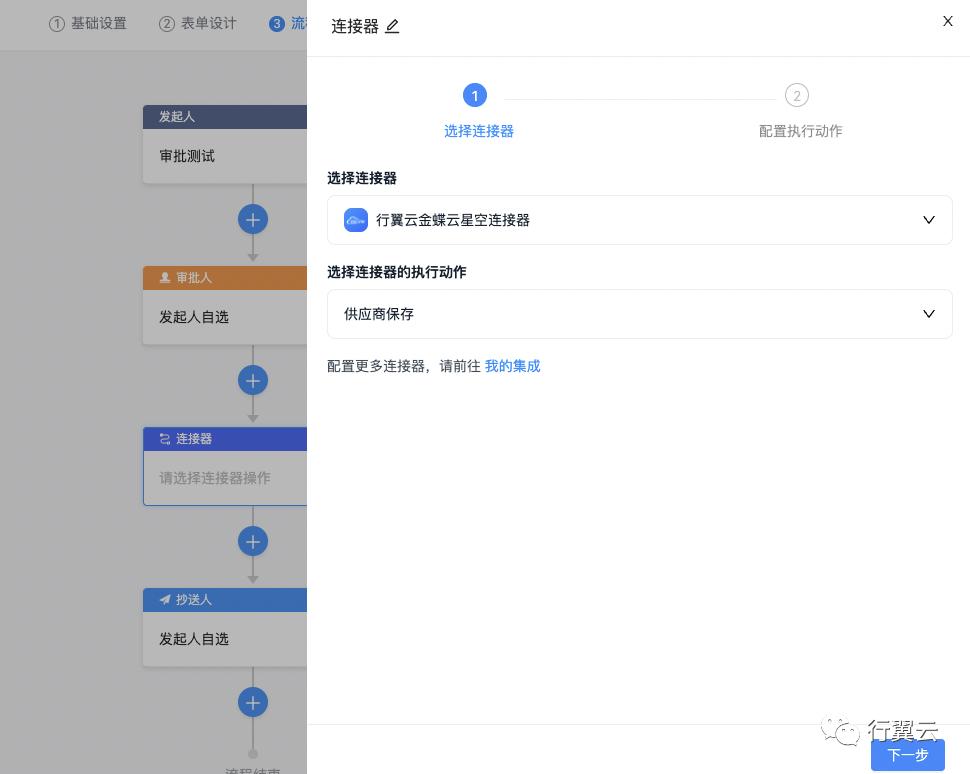Select the 审批测试 node card
The height and width of the screenshot is (774, 970).
point(230,156)
